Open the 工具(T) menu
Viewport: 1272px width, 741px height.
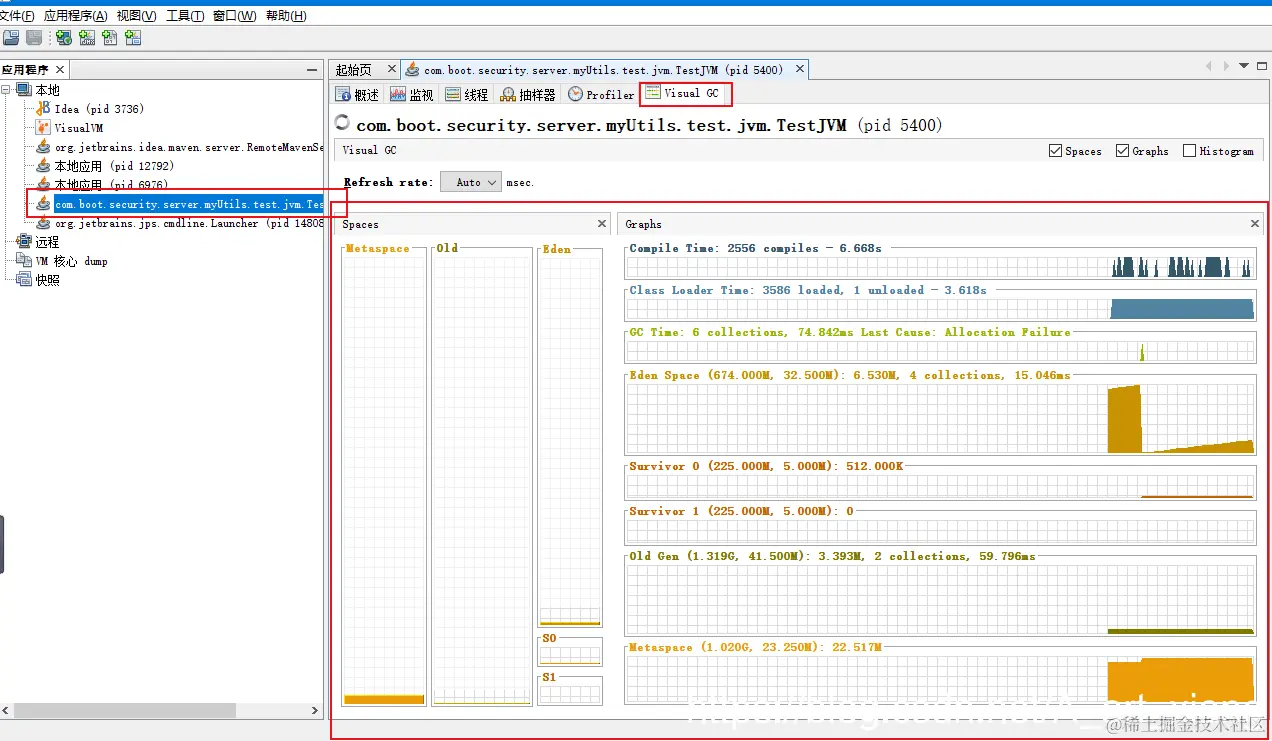(185, 16)
